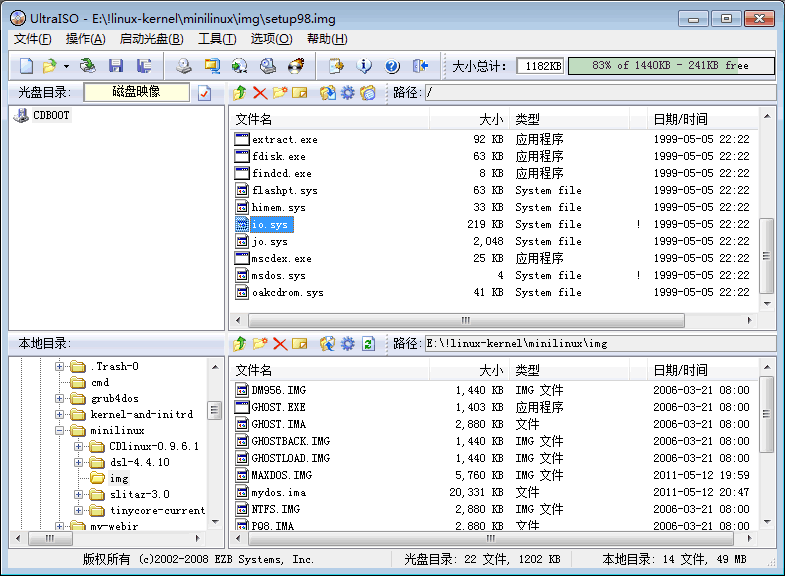This screenshot has width=785, height=576.
Task: Click blue gear icon in image pane
Action: tap(347, 93)
